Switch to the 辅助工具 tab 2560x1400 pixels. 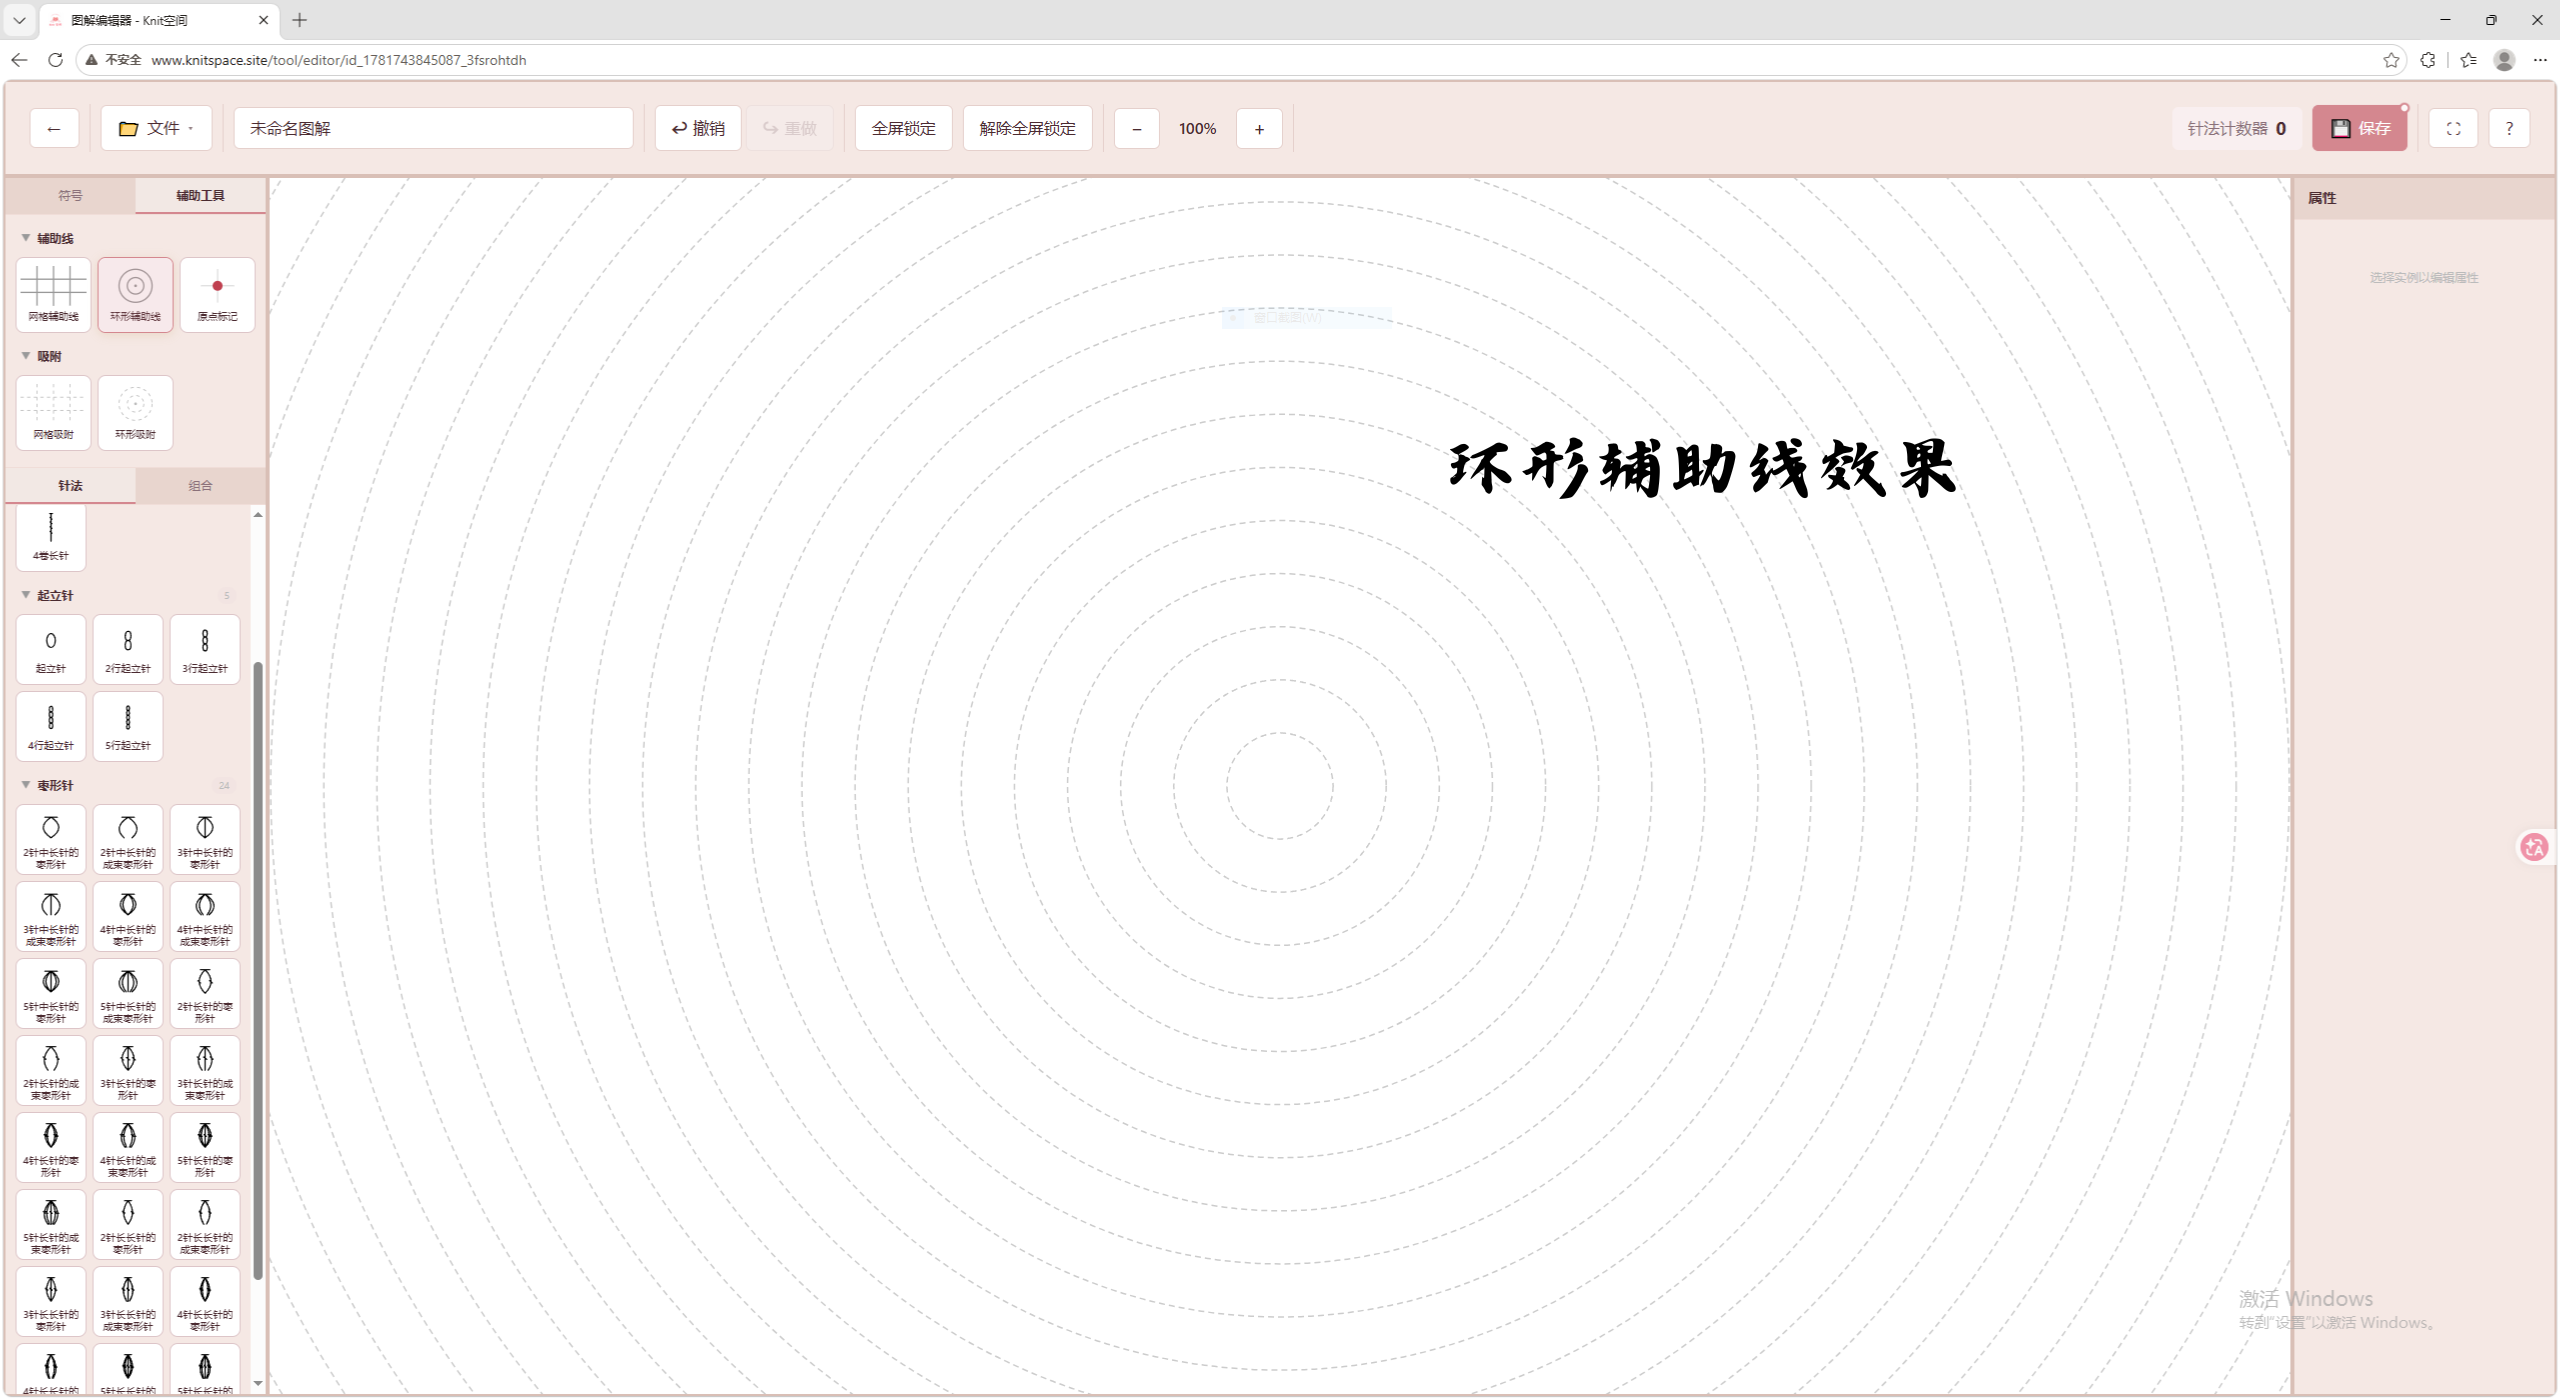(200, 195)
